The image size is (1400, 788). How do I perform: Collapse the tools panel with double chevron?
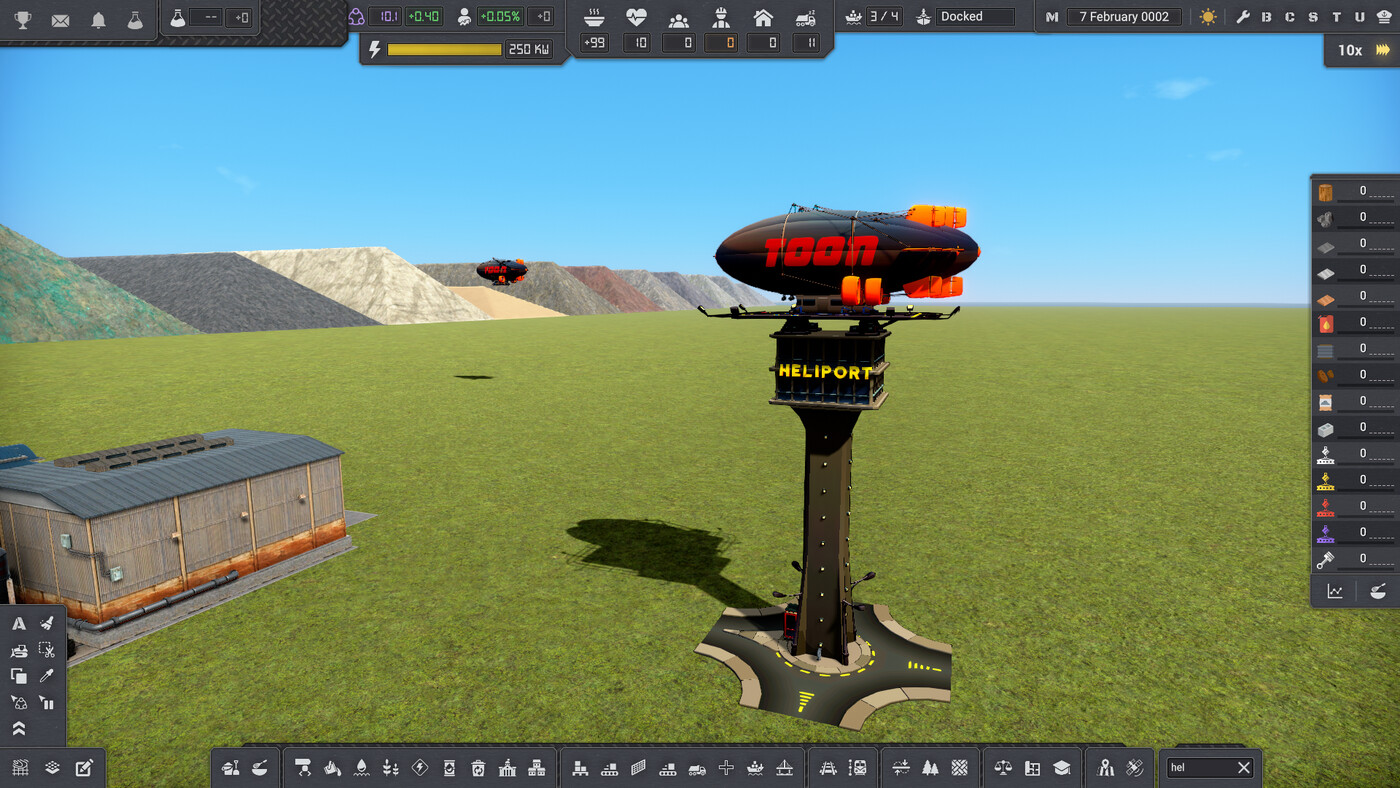coord(19,729)
